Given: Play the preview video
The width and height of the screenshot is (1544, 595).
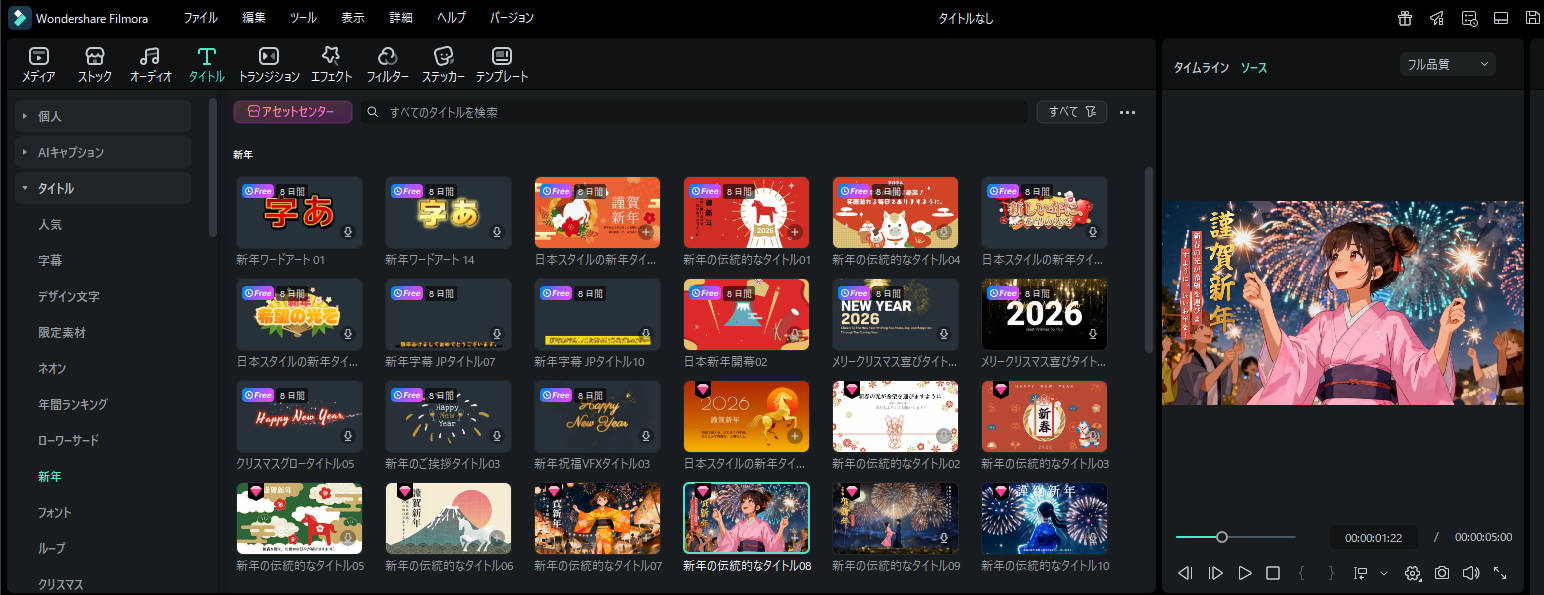Looking at the screenshot, I should click(1244, 573).
